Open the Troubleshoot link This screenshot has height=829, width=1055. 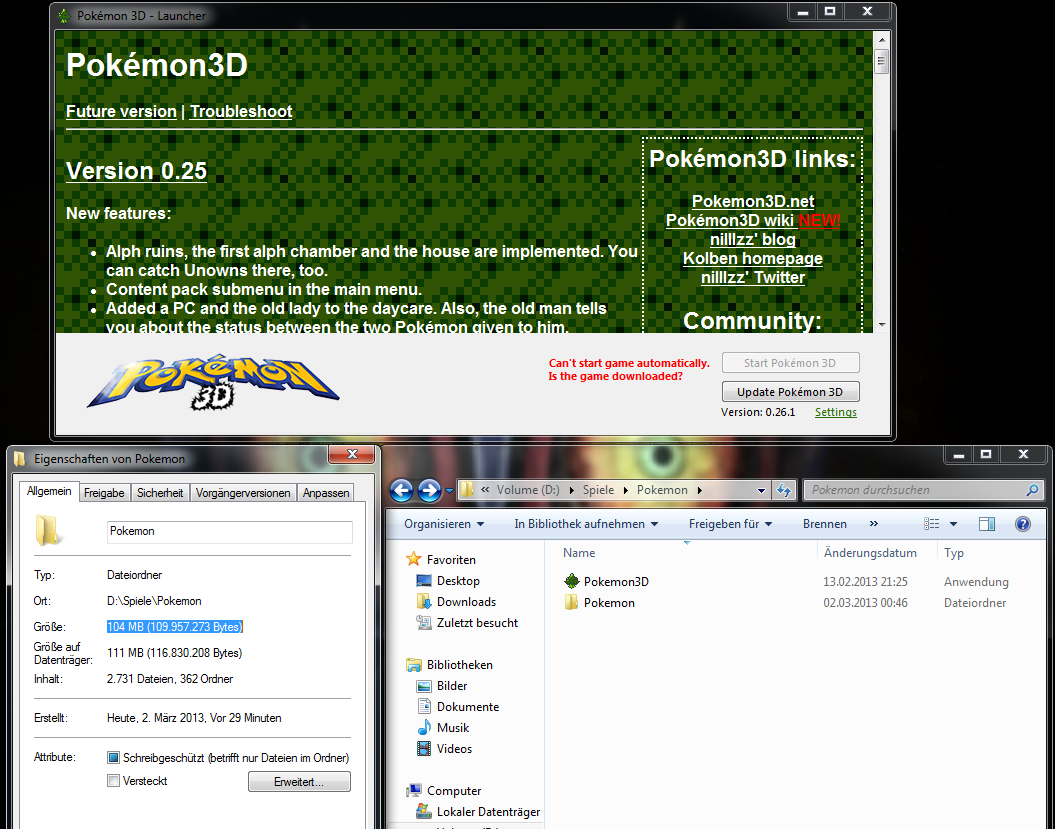click(x=241, y=112)
